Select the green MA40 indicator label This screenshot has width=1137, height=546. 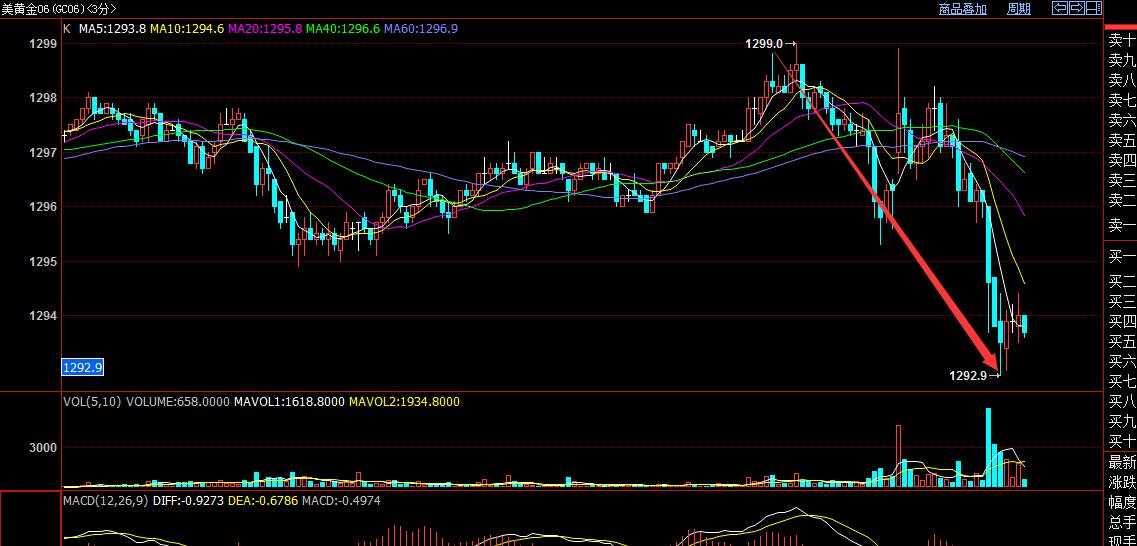click(343, 29)
